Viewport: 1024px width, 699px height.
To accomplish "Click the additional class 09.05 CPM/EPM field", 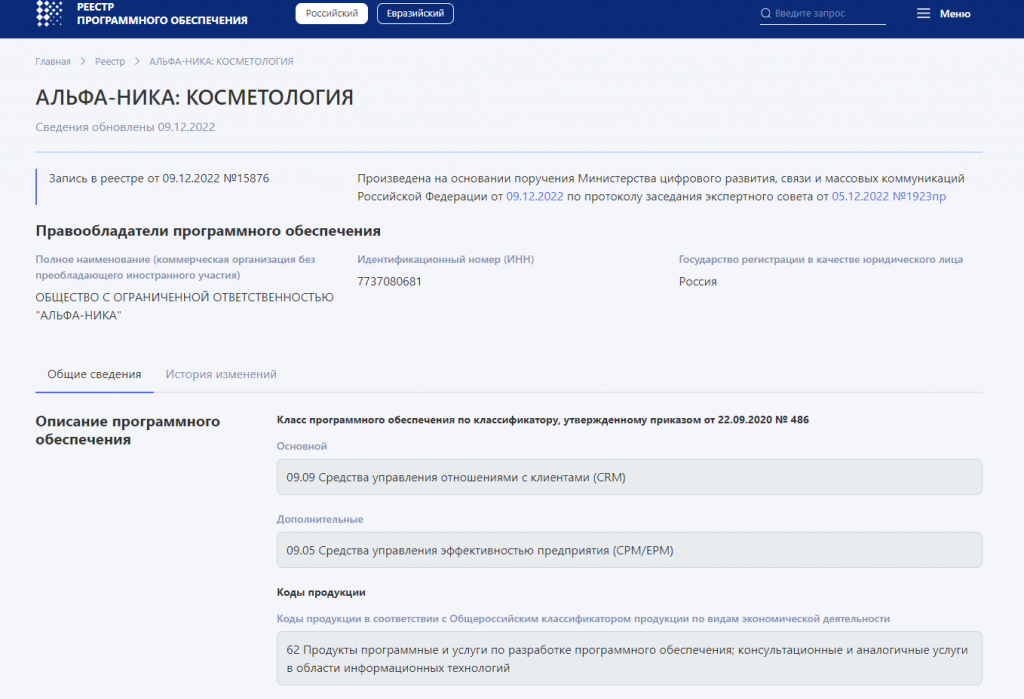I will tap(630, 550).
